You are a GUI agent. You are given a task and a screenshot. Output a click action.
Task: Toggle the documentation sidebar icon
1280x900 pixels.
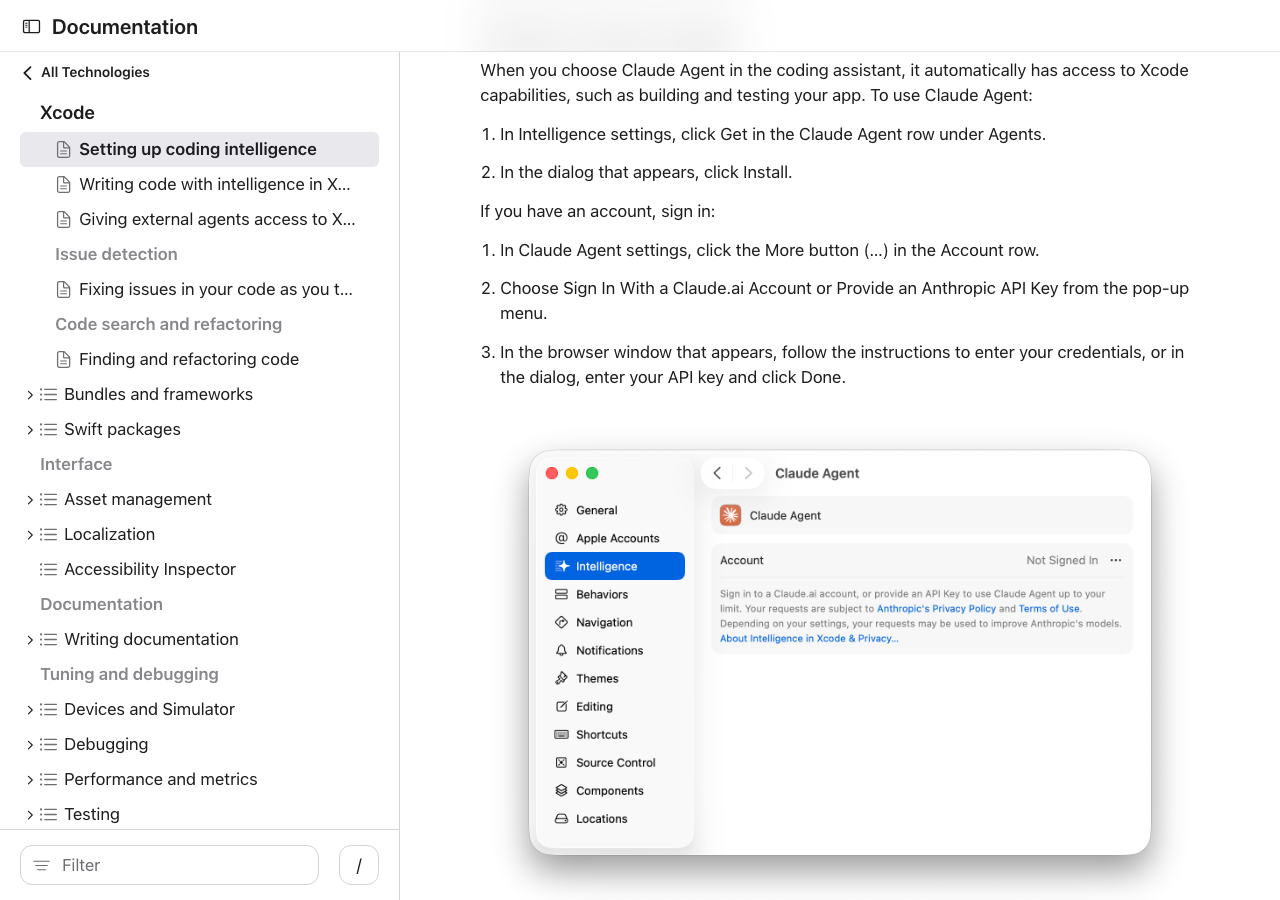31,27
